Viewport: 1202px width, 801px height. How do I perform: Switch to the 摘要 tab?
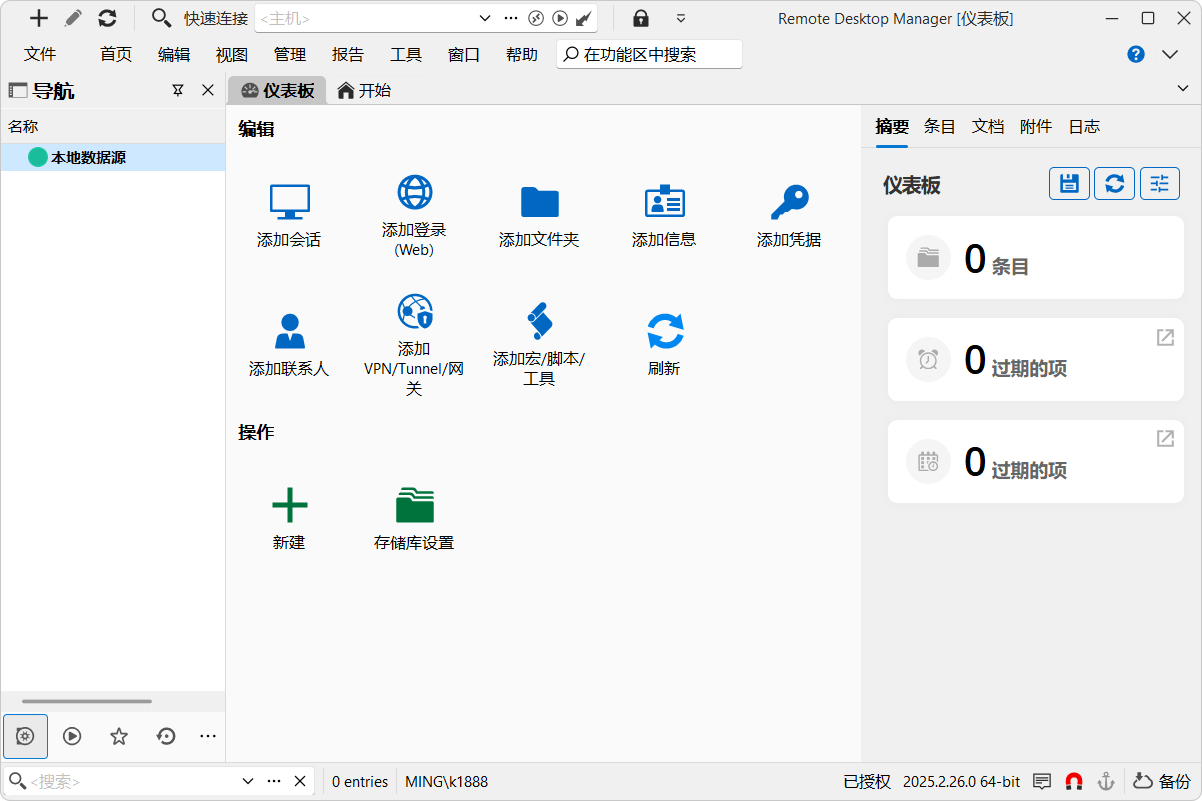(892, 126)
